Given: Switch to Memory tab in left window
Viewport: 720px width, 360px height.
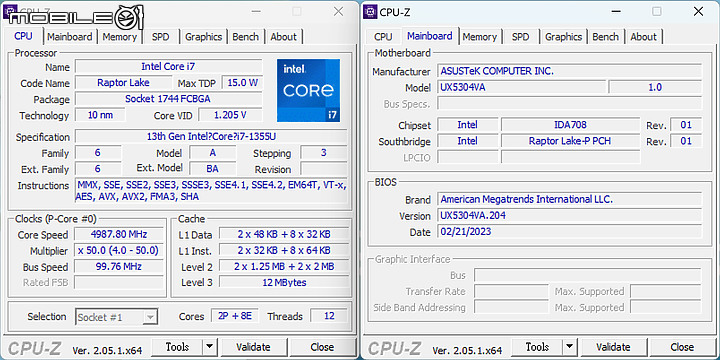Looking at the screenshot, I should (119, 37).
